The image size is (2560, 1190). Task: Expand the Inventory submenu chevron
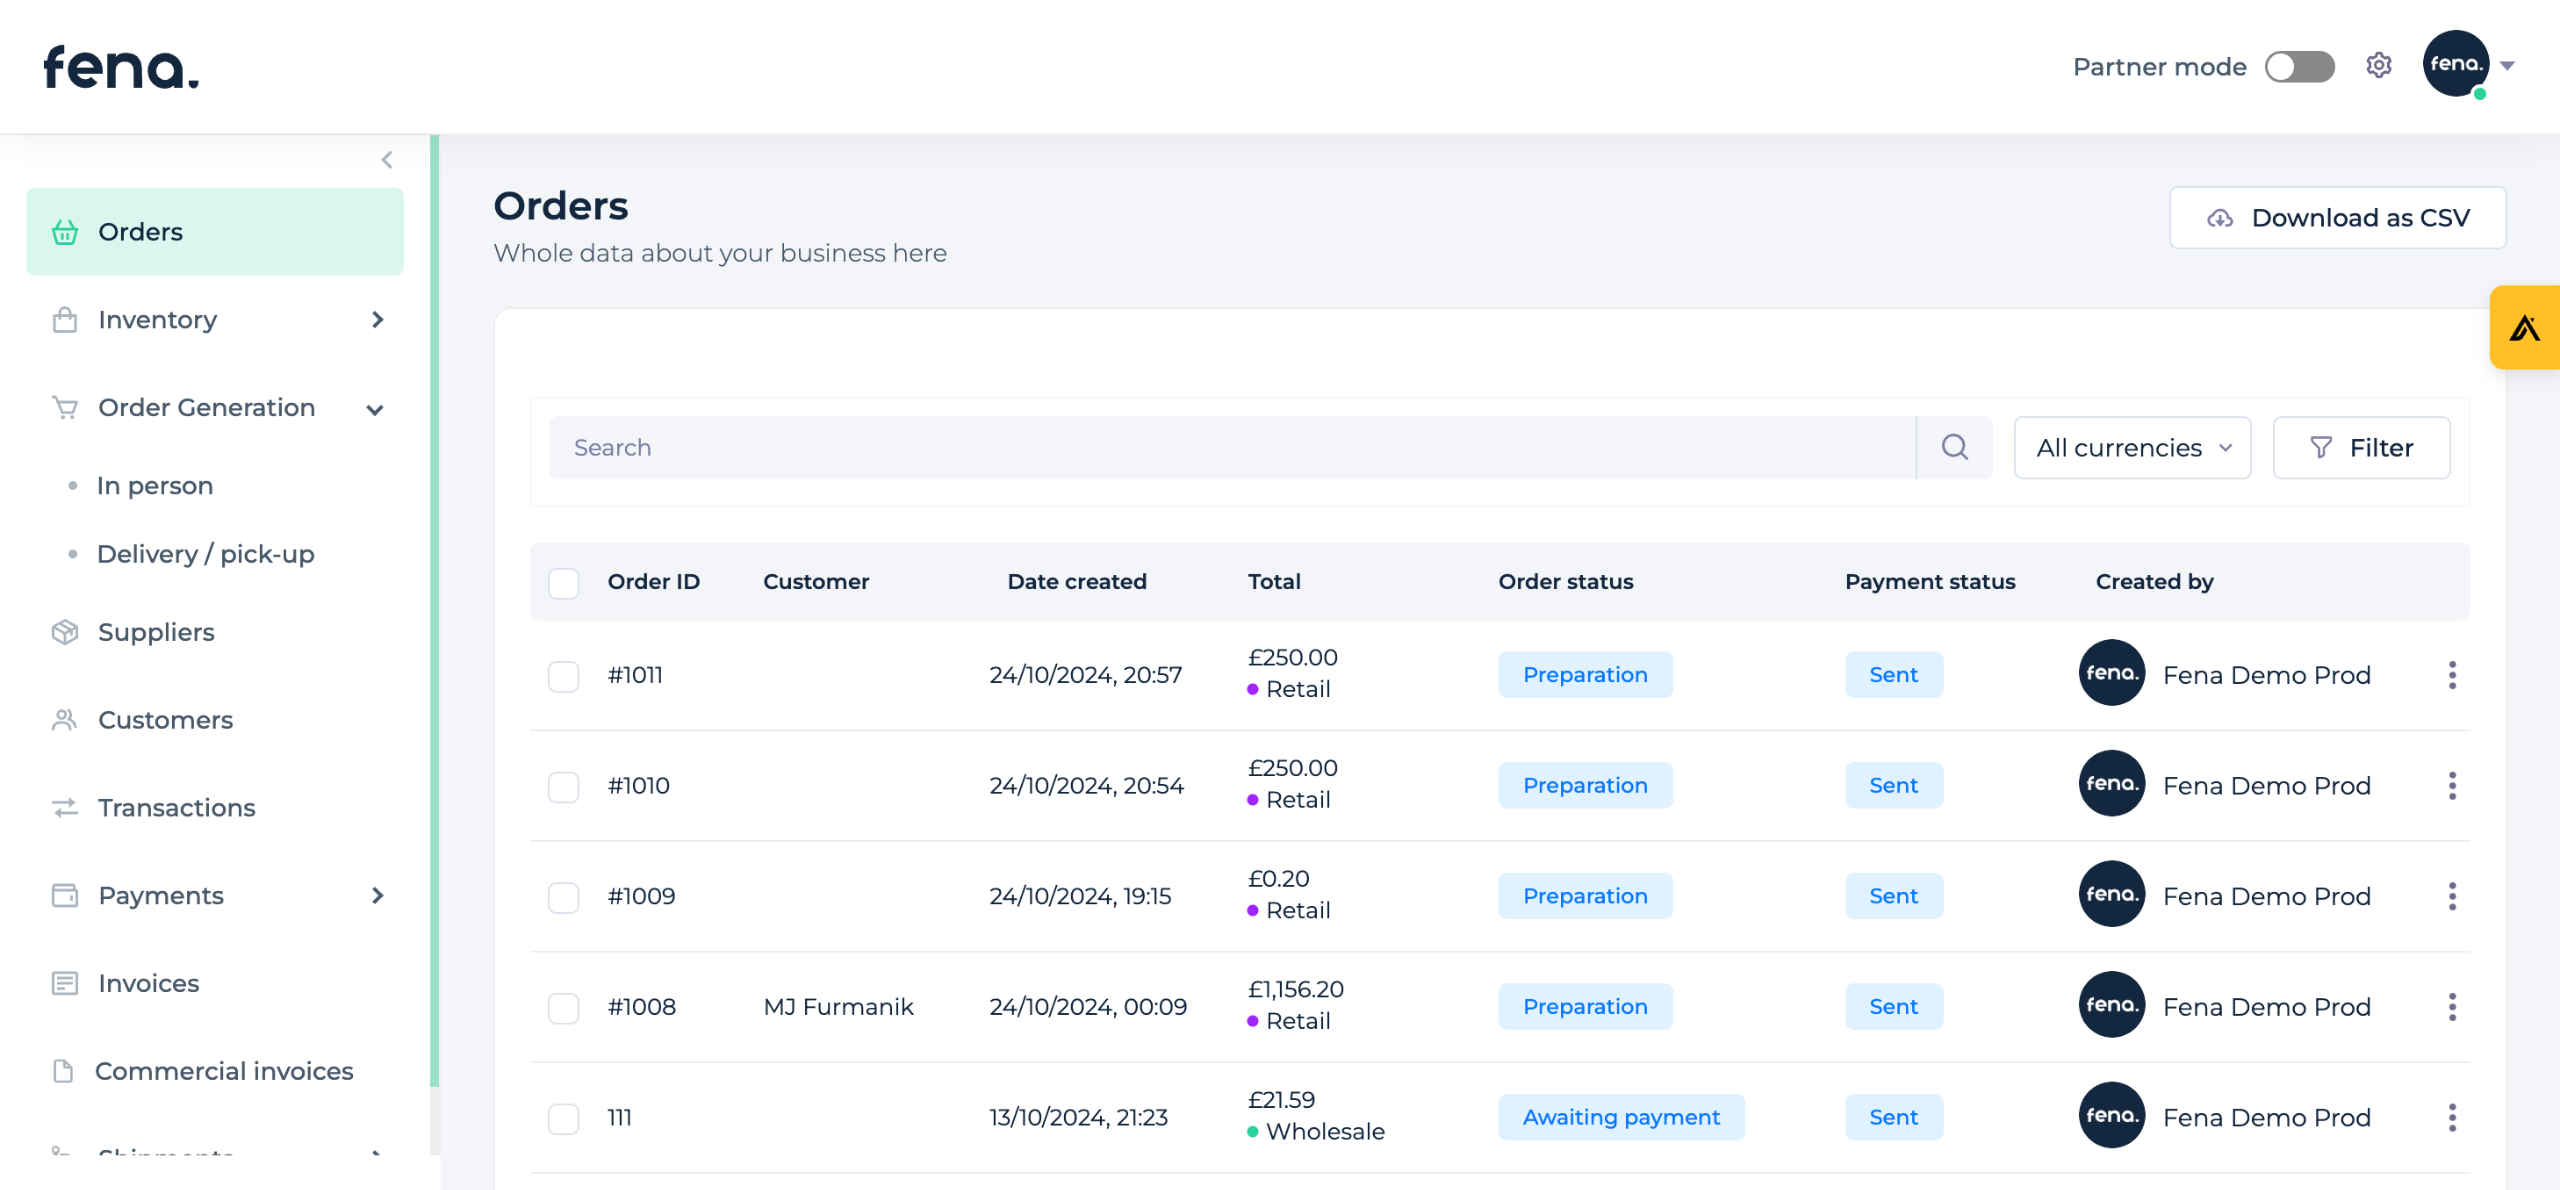click(x=377, y=320)
